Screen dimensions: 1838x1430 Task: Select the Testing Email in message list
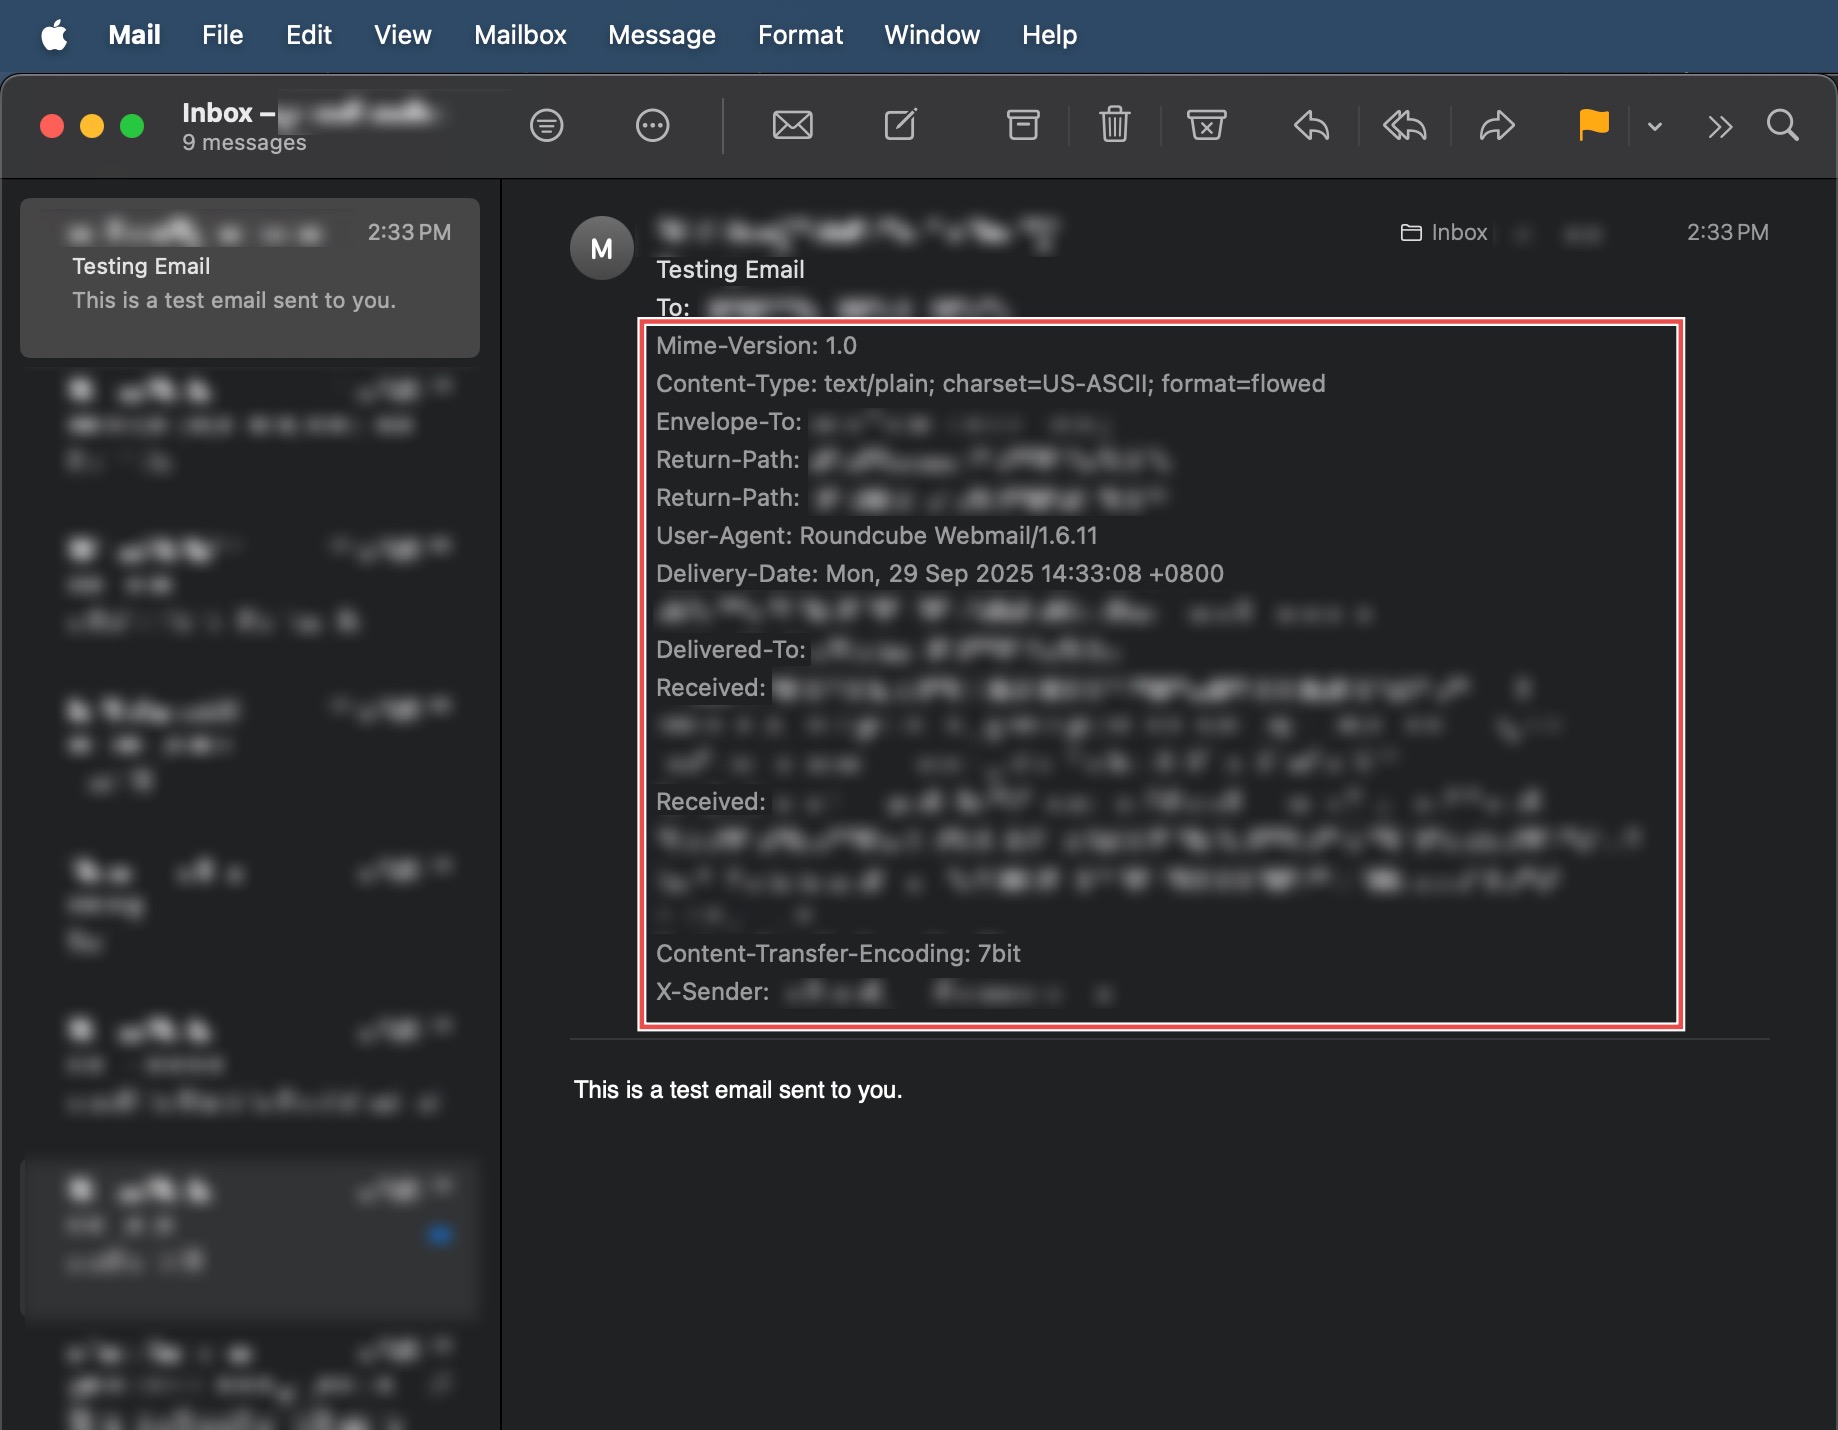tap(250, 278)
